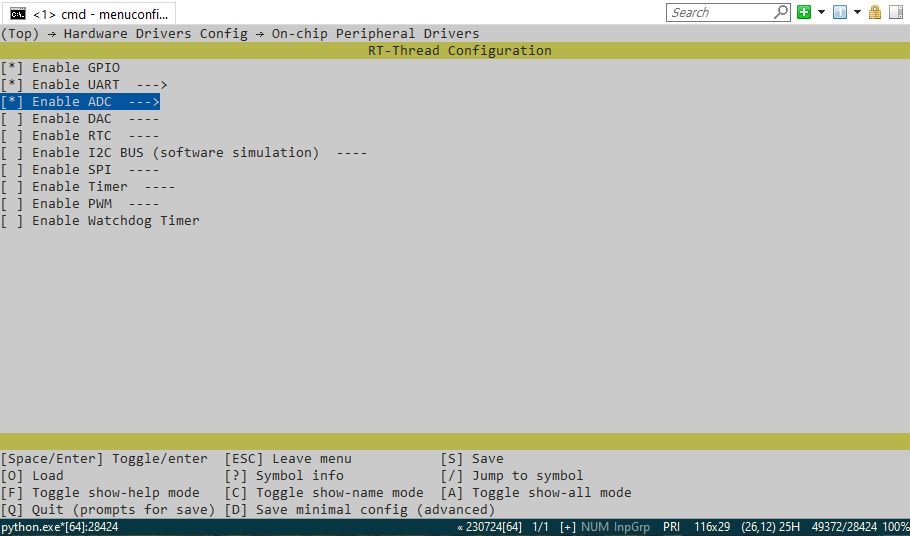This screenshot has height=536, width=910.
Task: Click the dashes after Enable I2C BUS
Action: click(x=352, y=153)
